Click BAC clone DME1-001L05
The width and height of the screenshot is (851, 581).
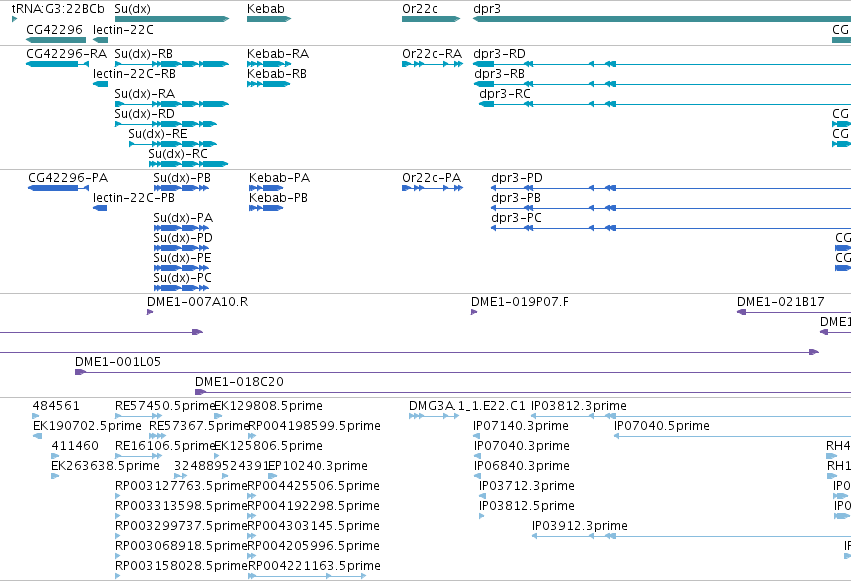pos(463,372)
